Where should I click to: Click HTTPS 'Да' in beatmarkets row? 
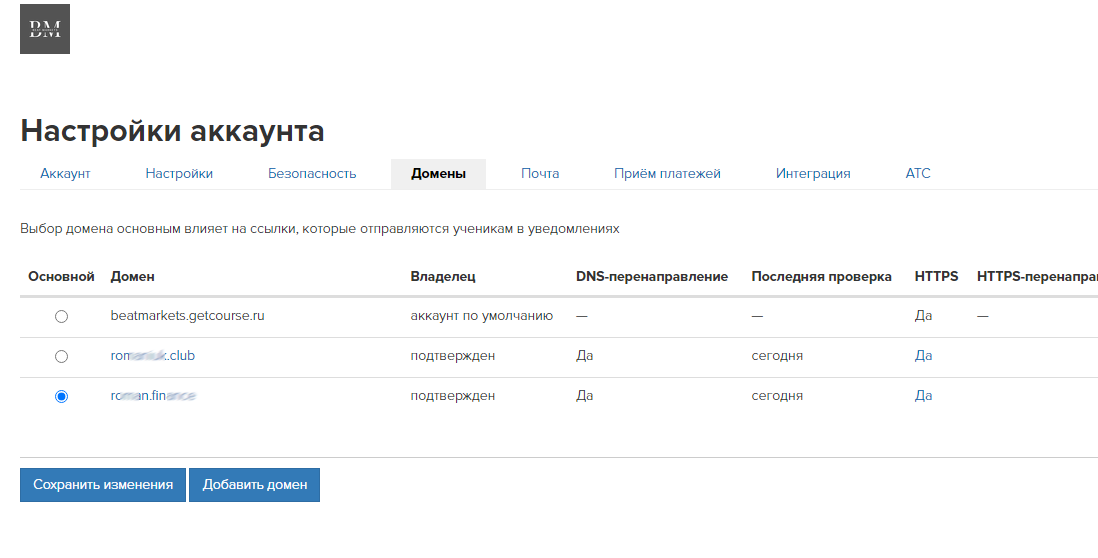[x=923, y=316]
